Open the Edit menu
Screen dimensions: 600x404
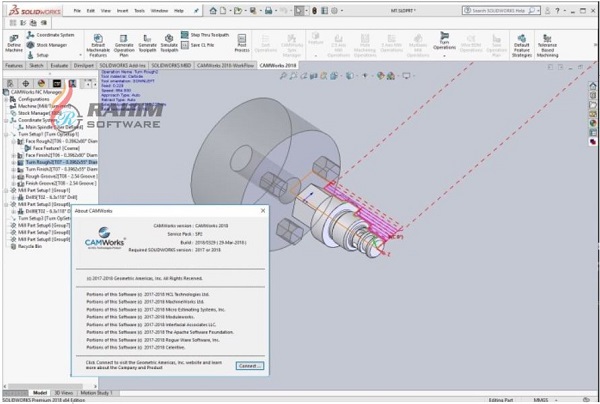91,11
